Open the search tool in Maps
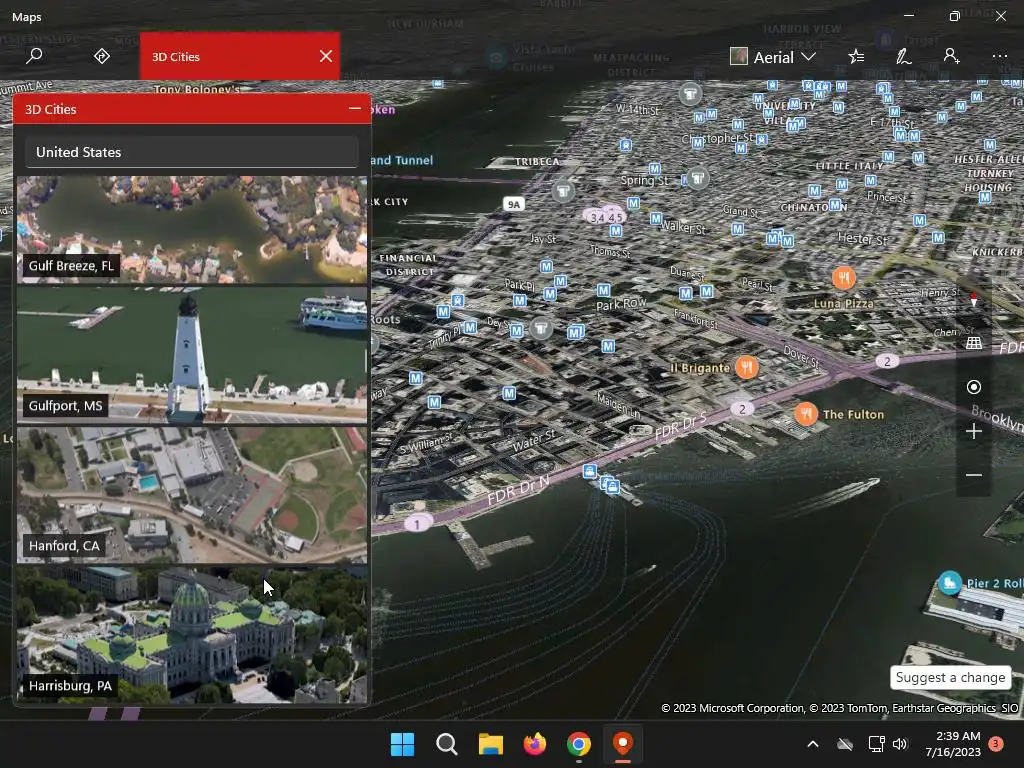 (34, 56)
